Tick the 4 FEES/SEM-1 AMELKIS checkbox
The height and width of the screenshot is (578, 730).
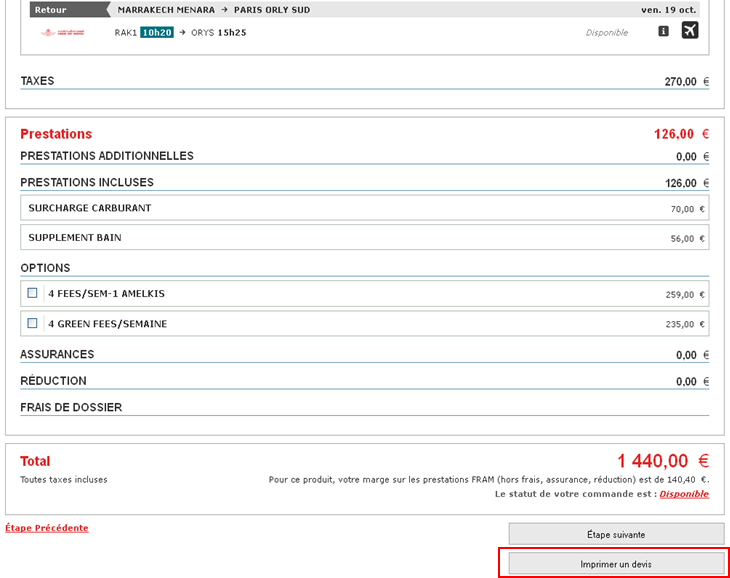[33, 293]
